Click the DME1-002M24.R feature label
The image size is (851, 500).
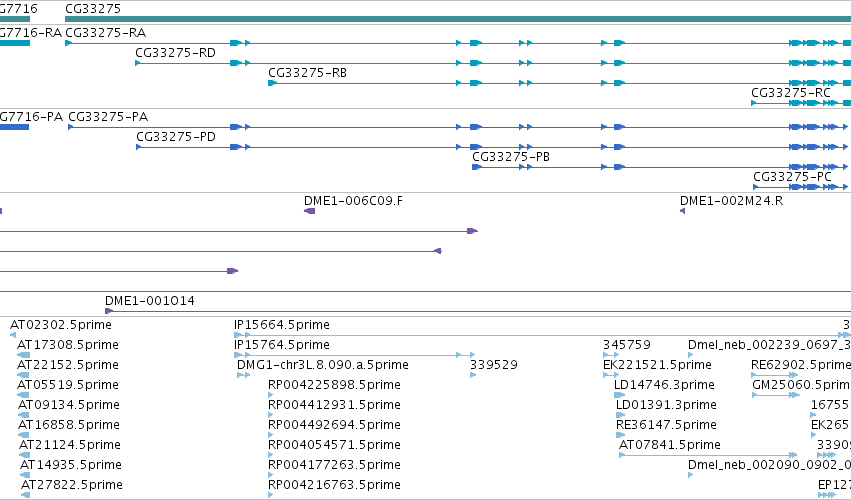click(x=732, y=201)
